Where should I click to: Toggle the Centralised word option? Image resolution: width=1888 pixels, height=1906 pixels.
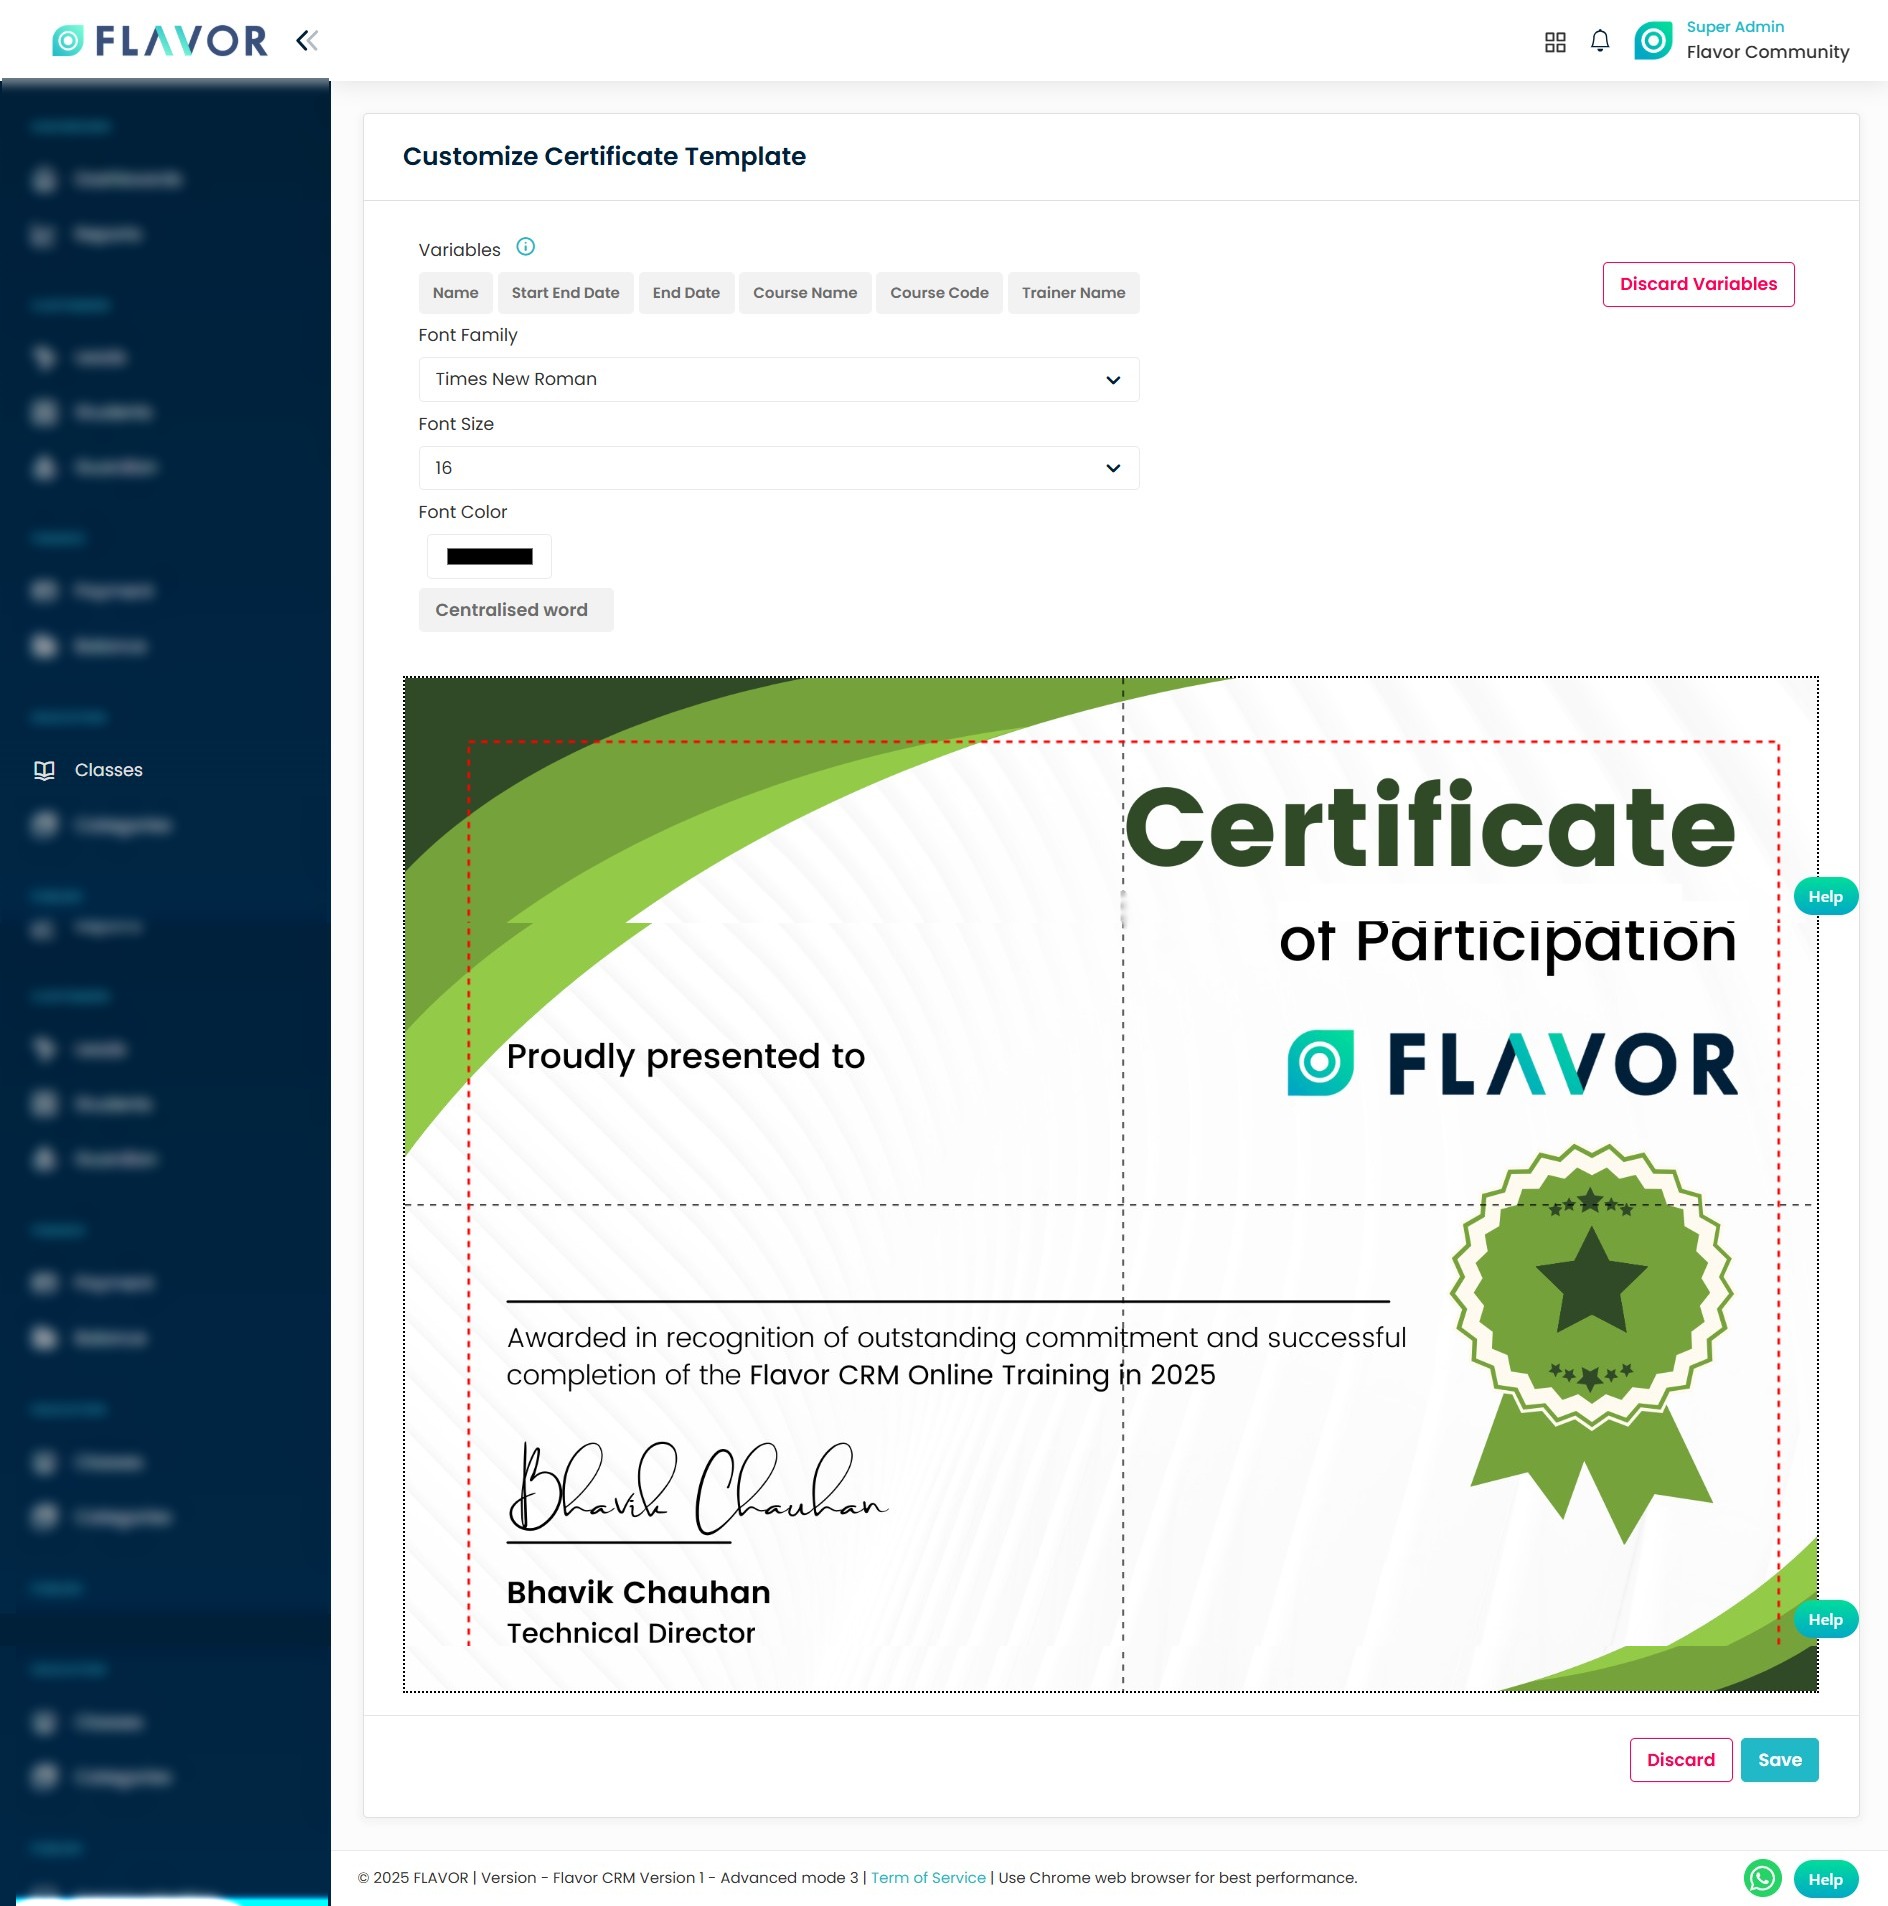[x=515, y=610]
